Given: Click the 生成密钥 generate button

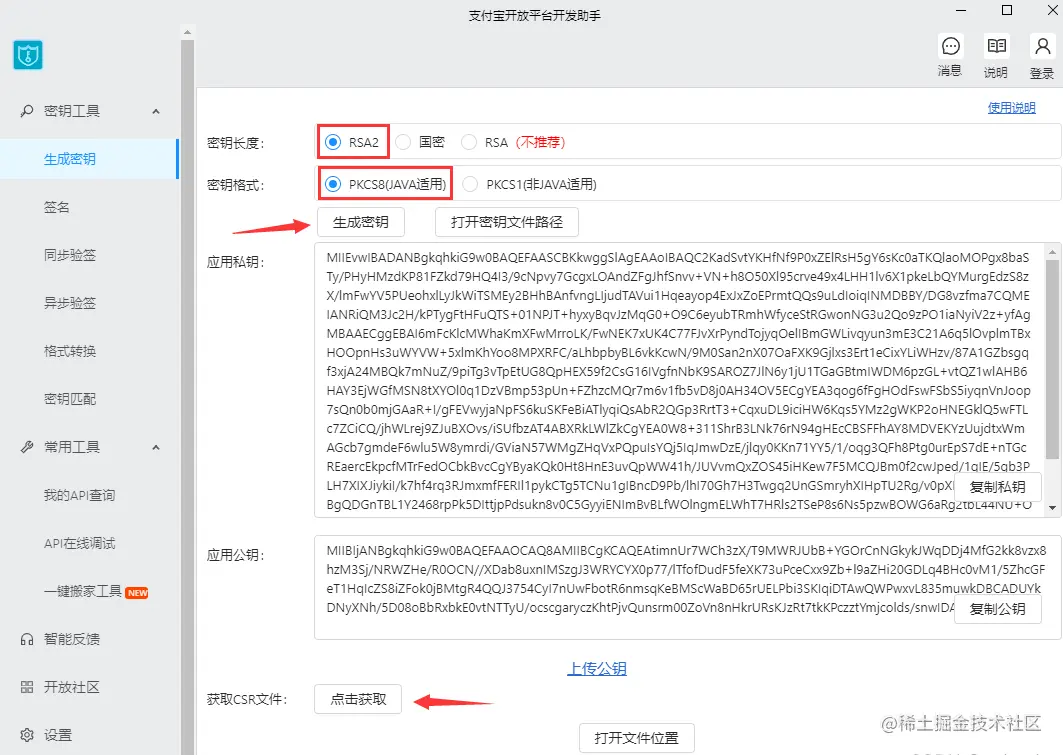Looking at the screenshot, I should click(x=361, y=222).
